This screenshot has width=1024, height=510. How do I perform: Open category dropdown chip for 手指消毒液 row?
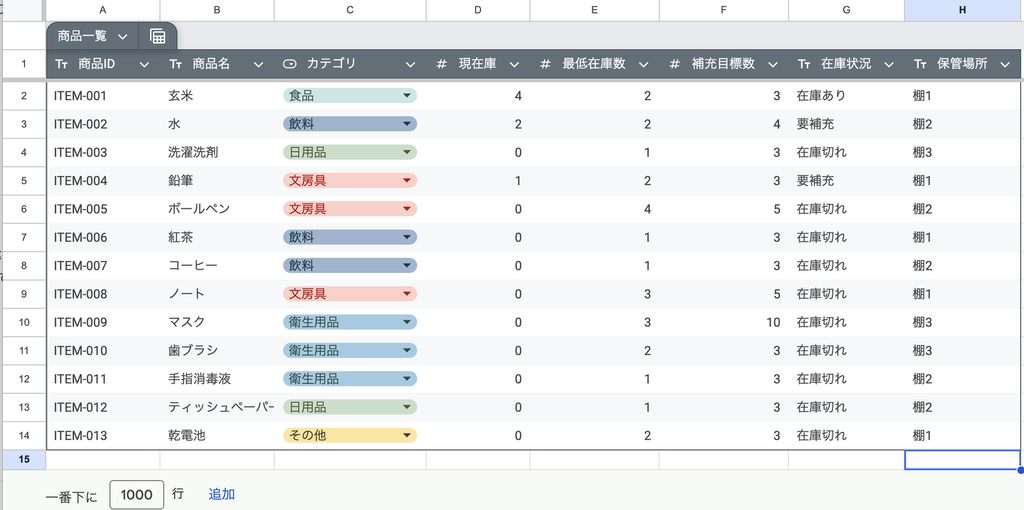350,379
